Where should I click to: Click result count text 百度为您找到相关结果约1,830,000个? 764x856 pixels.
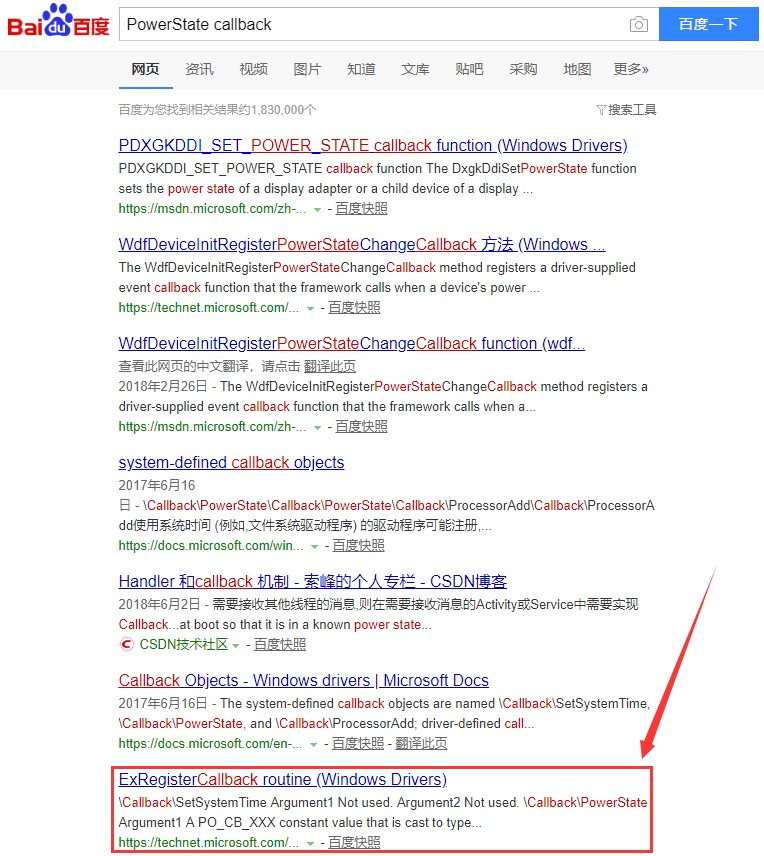[x=217, y=110]
